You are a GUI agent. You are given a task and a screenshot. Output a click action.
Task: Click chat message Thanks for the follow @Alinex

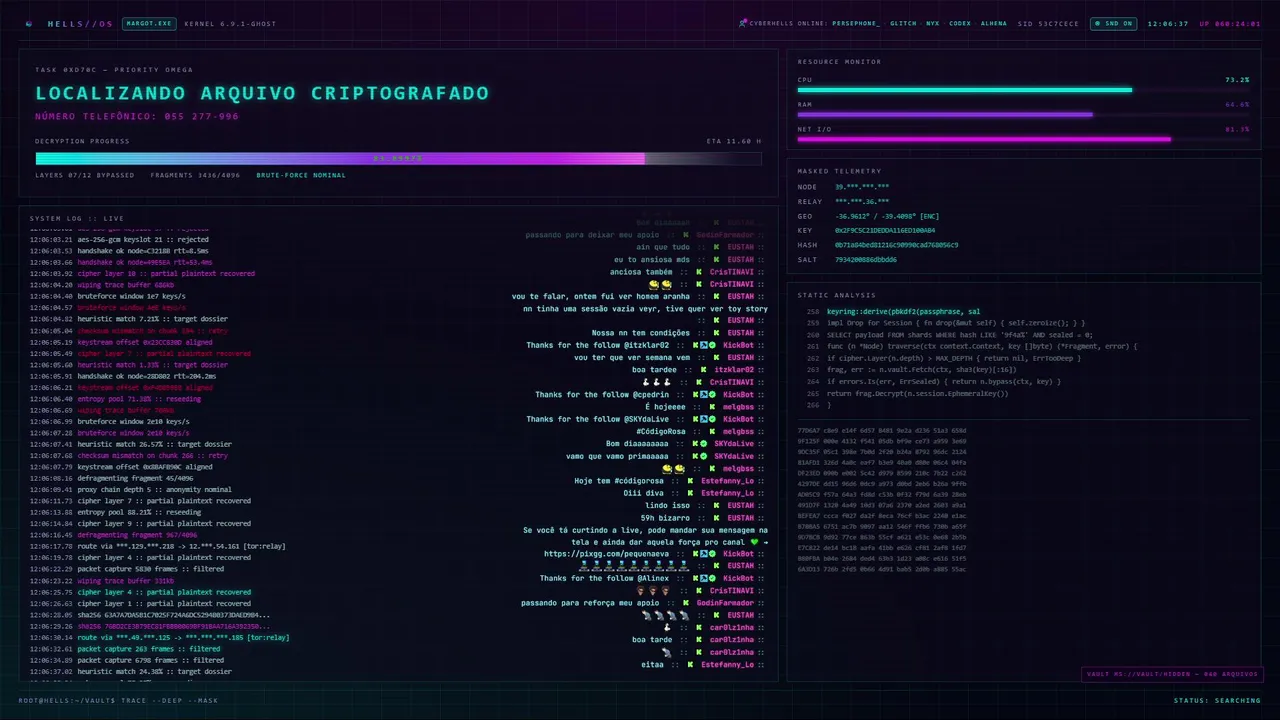tap(604, 579)
